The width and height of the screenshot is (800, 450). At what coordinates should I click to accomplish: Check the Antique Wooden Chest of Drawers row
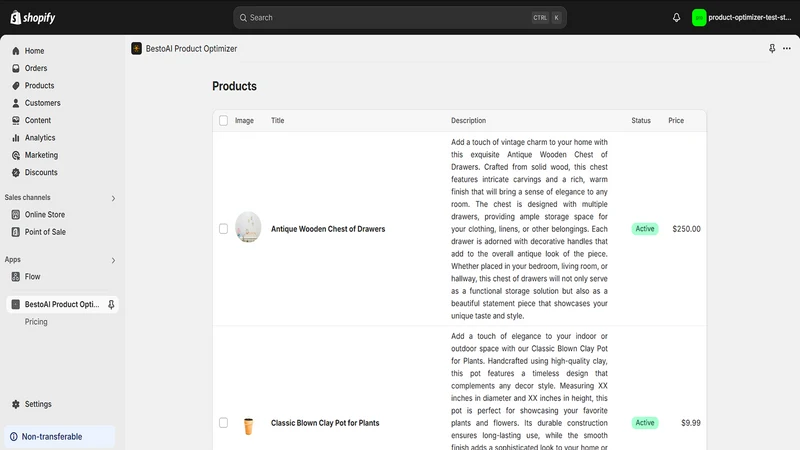[x=223, y=229]
